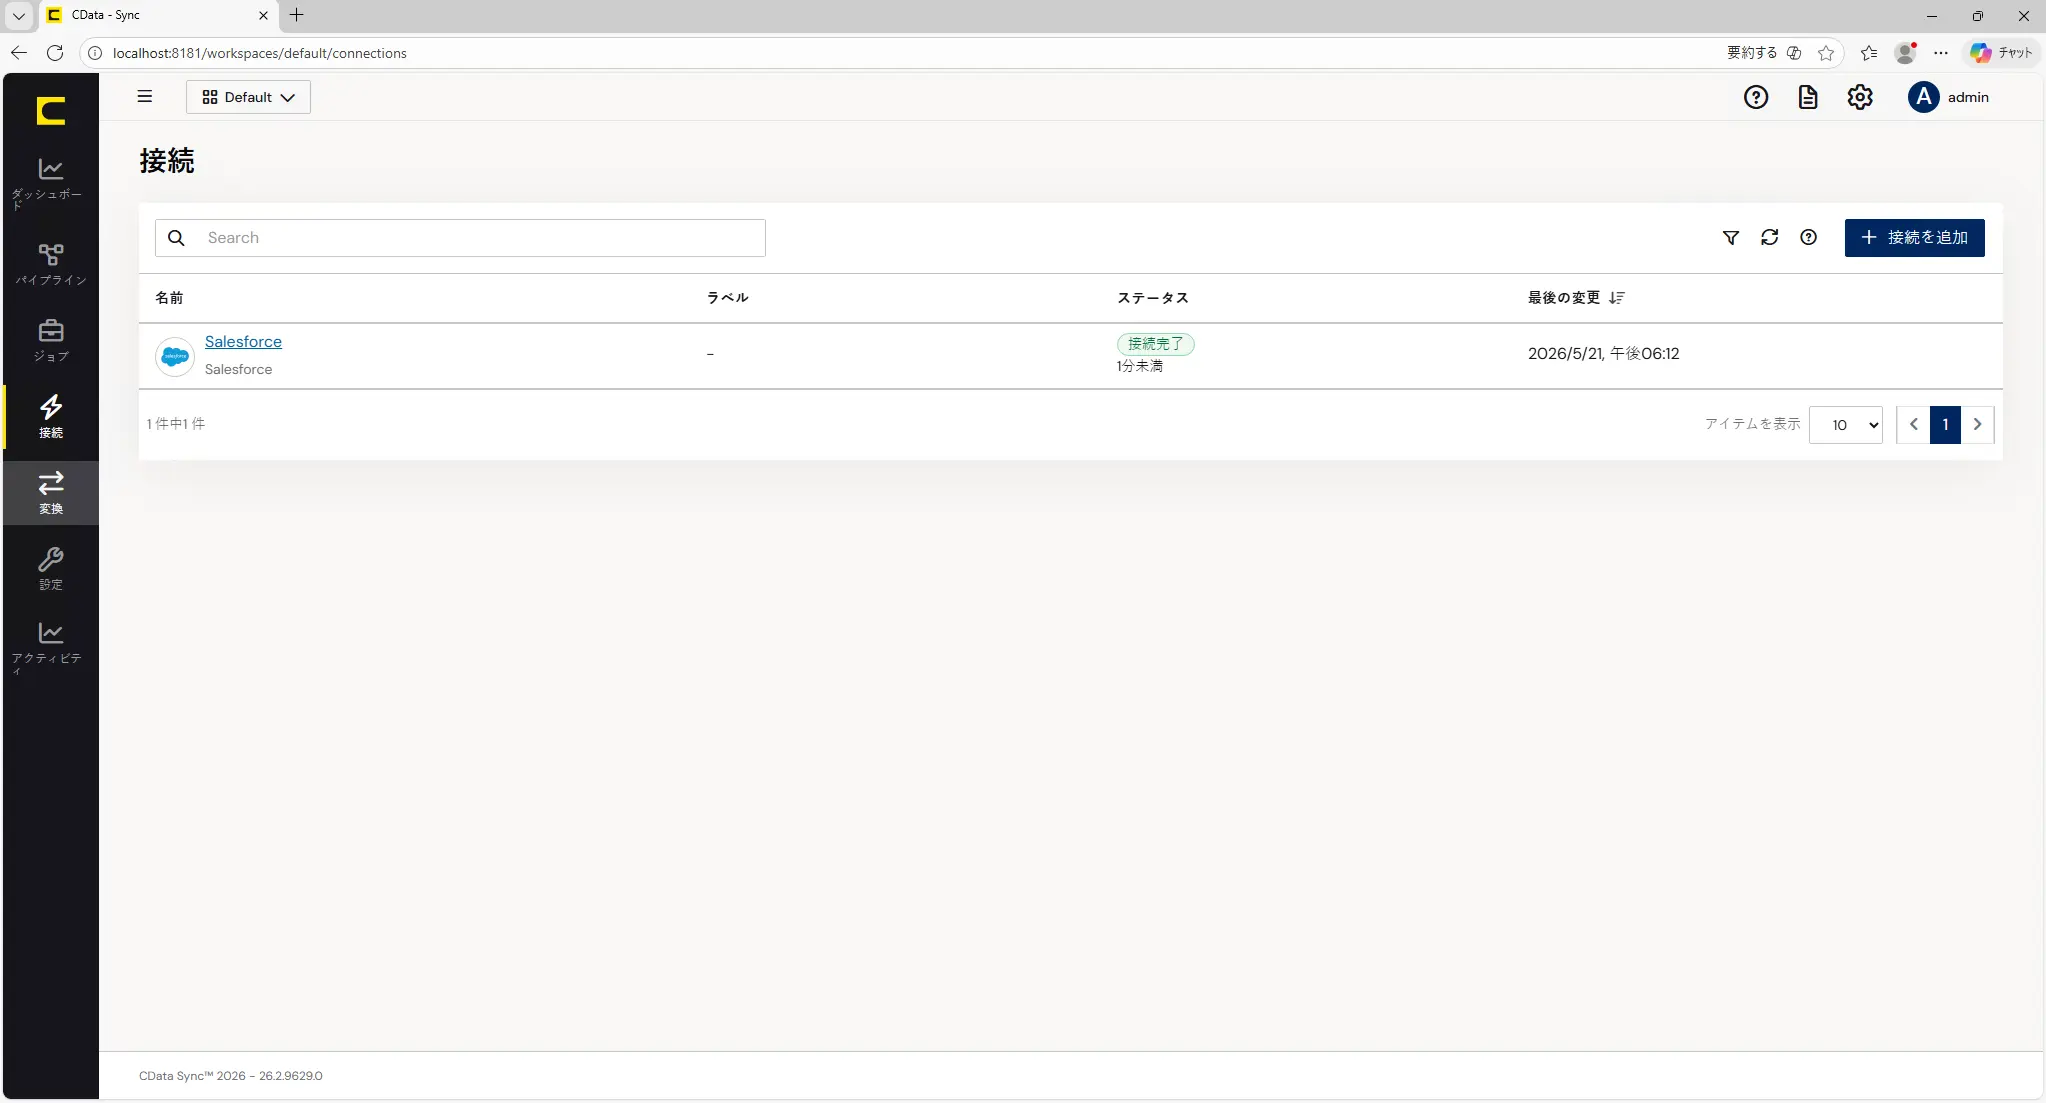Open the パイプライン pipelines sidebar item
The width and height of the screenshot is (2046, 1103).
[51, 264]
